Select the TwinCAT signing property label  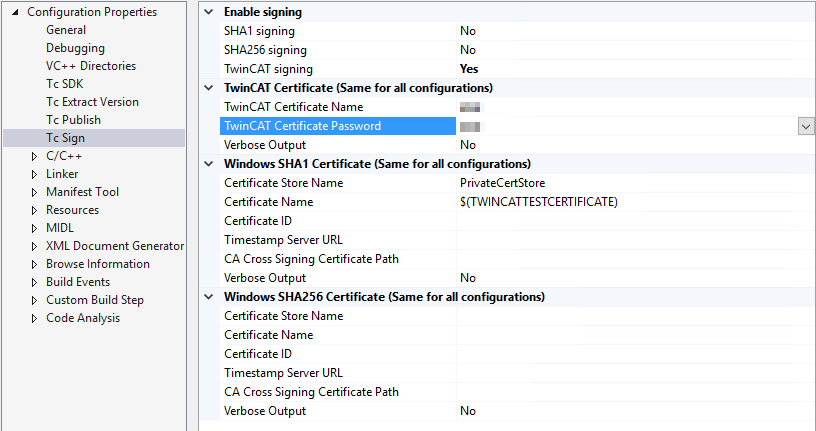point(268,69)
